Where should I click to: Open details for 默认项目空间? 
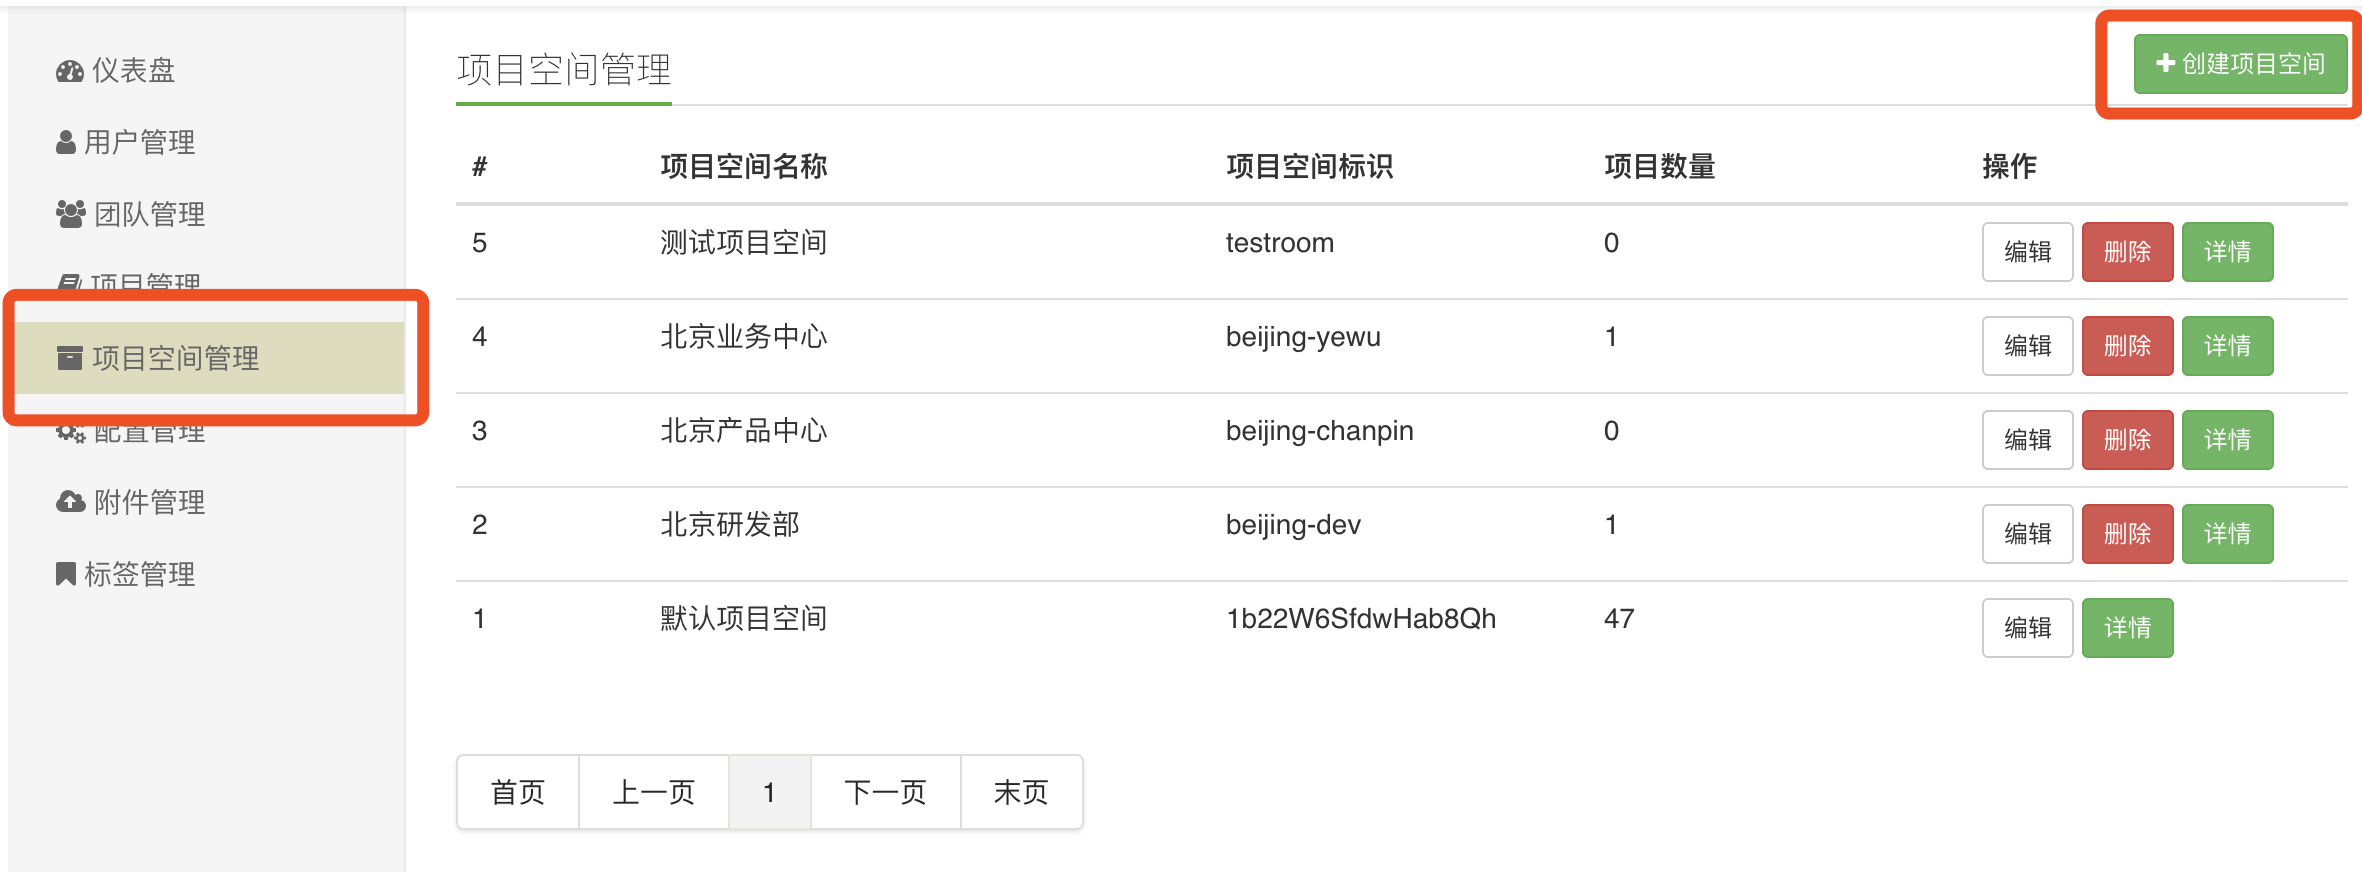(x=2127, y=628)
